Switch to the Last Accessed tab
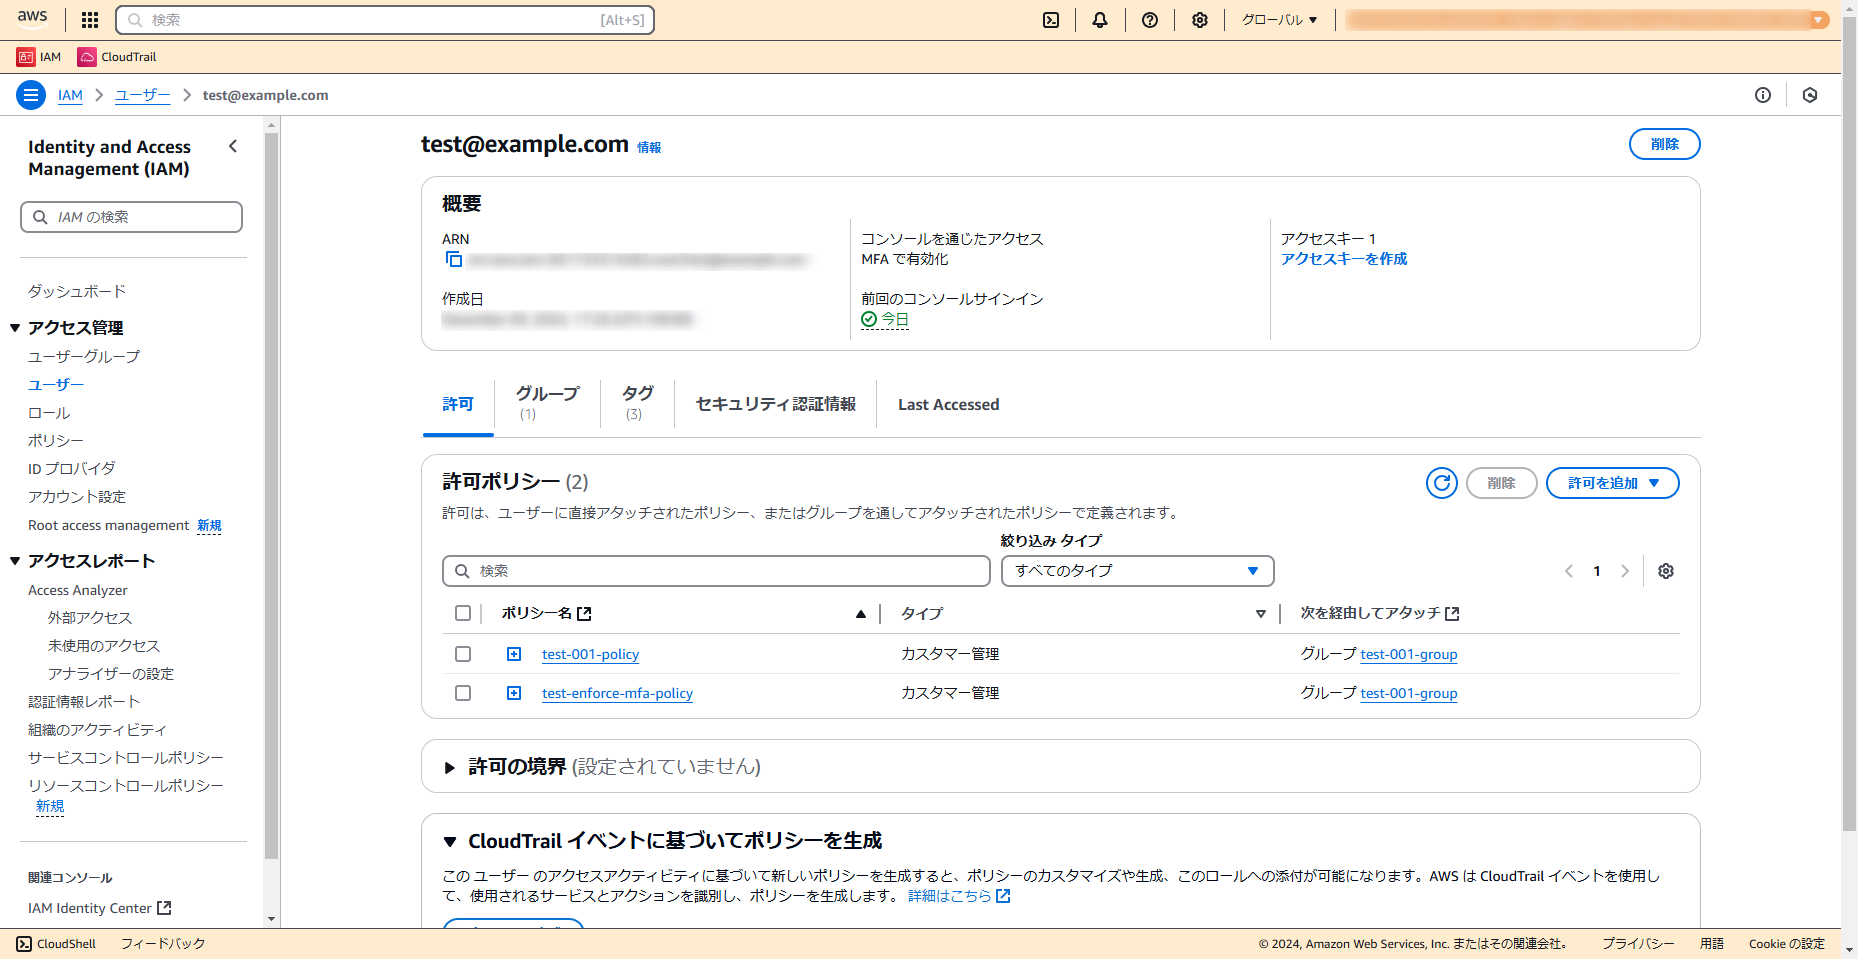The width and height of the screenshot is (1858, 959). (x=949, y=404)
